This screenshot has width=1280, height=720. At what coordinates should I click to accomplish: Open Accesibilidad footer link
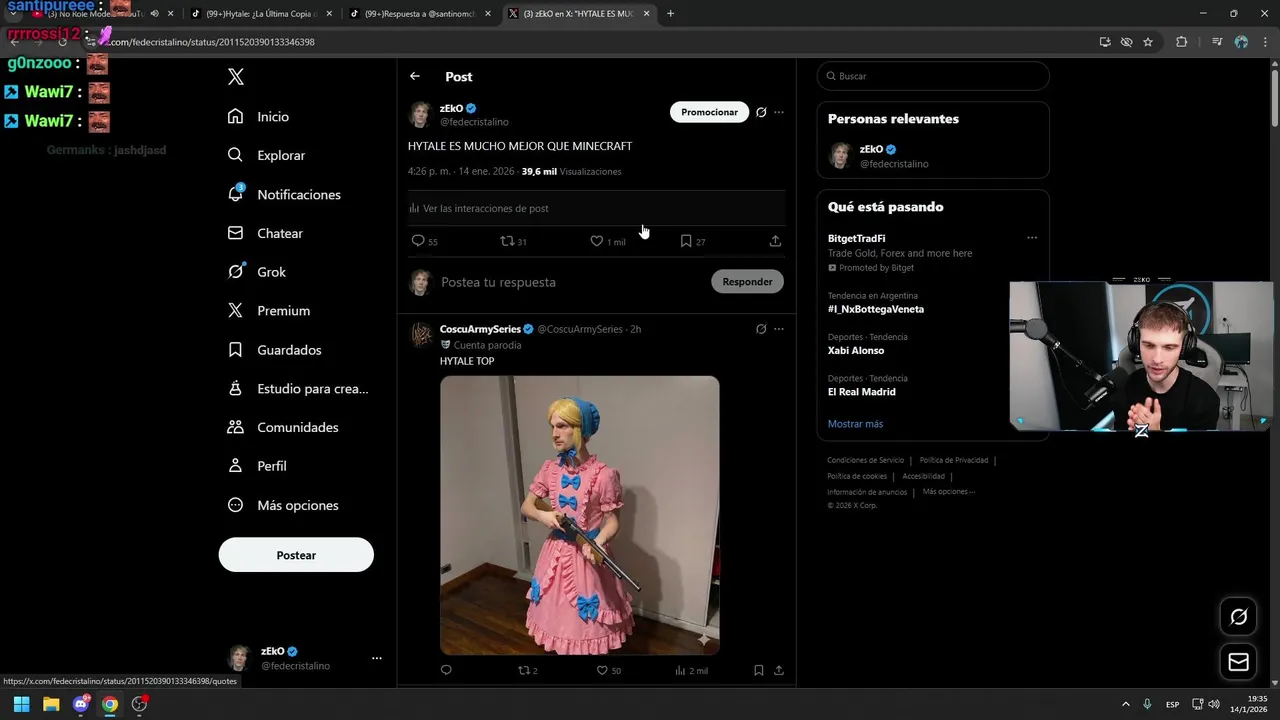point(923,476)
